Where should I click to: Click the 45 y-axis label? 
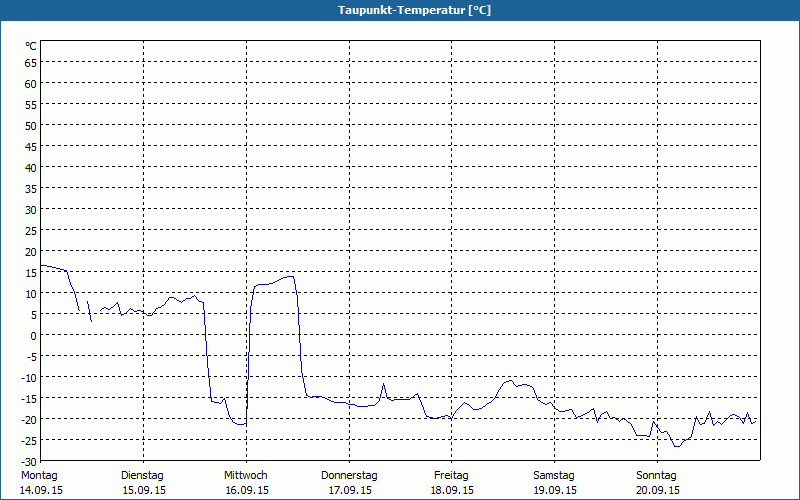(31, 147)
